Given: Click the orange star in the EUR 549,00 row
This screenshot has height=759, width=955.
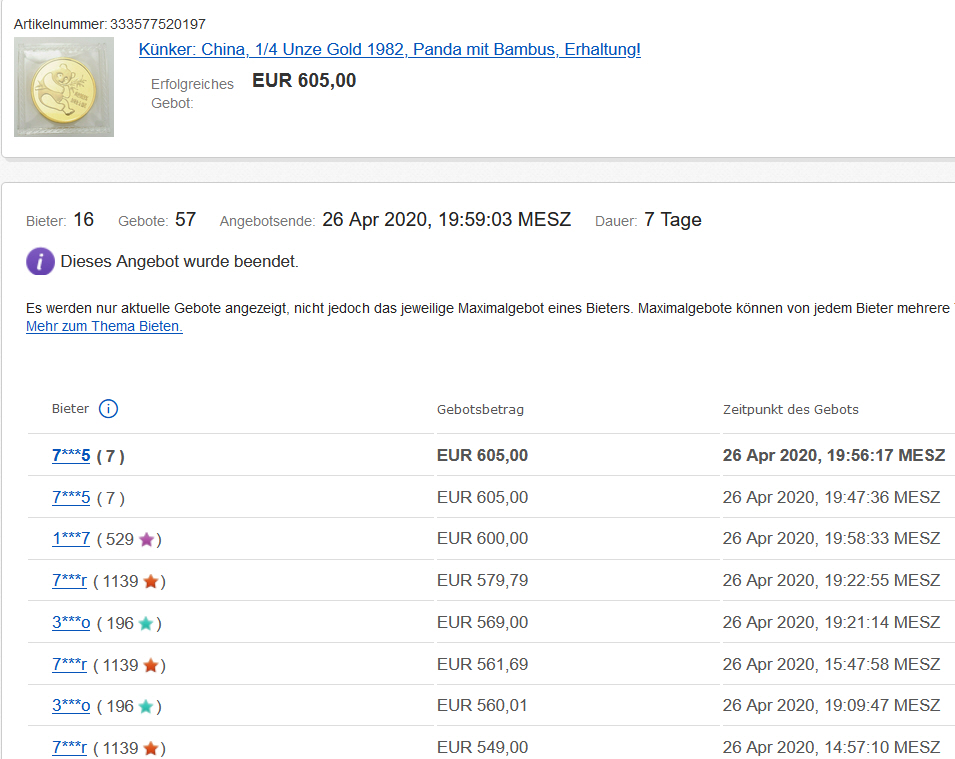Looking at the screenshot, I should click(x=151, y=748).
